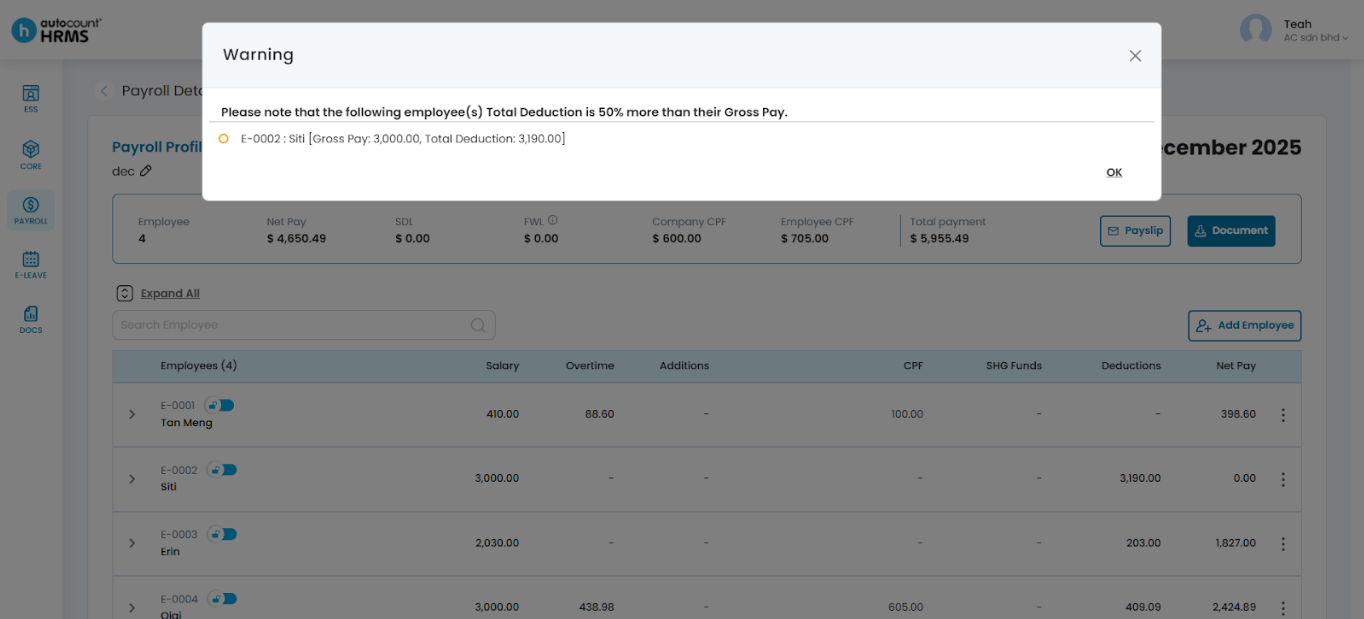This screenshot has height=619, width=1364.
Task: Toggle the lock switch for E-0002
Action: point(221,470)
